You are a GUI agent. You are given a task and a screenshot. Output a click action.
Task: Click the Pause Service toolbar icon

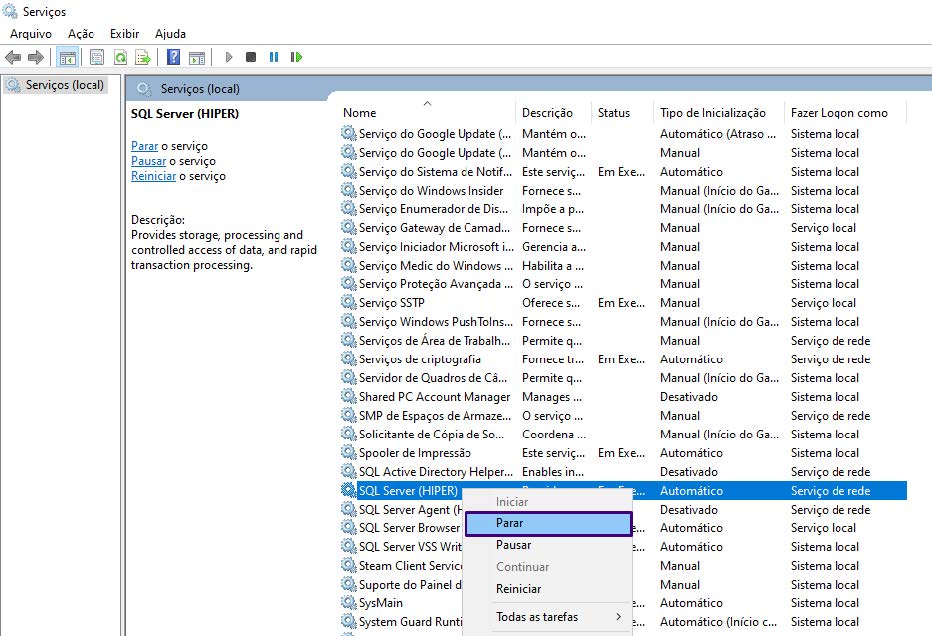[x=274, y=58]
